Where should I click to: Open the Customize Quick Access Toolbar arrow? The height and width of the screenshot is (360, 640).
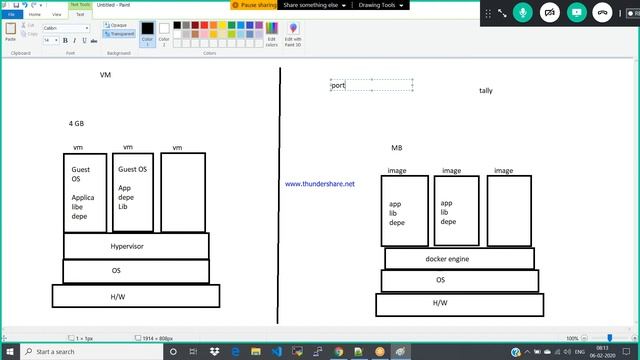pyautogui.click(x=41, y=5)
